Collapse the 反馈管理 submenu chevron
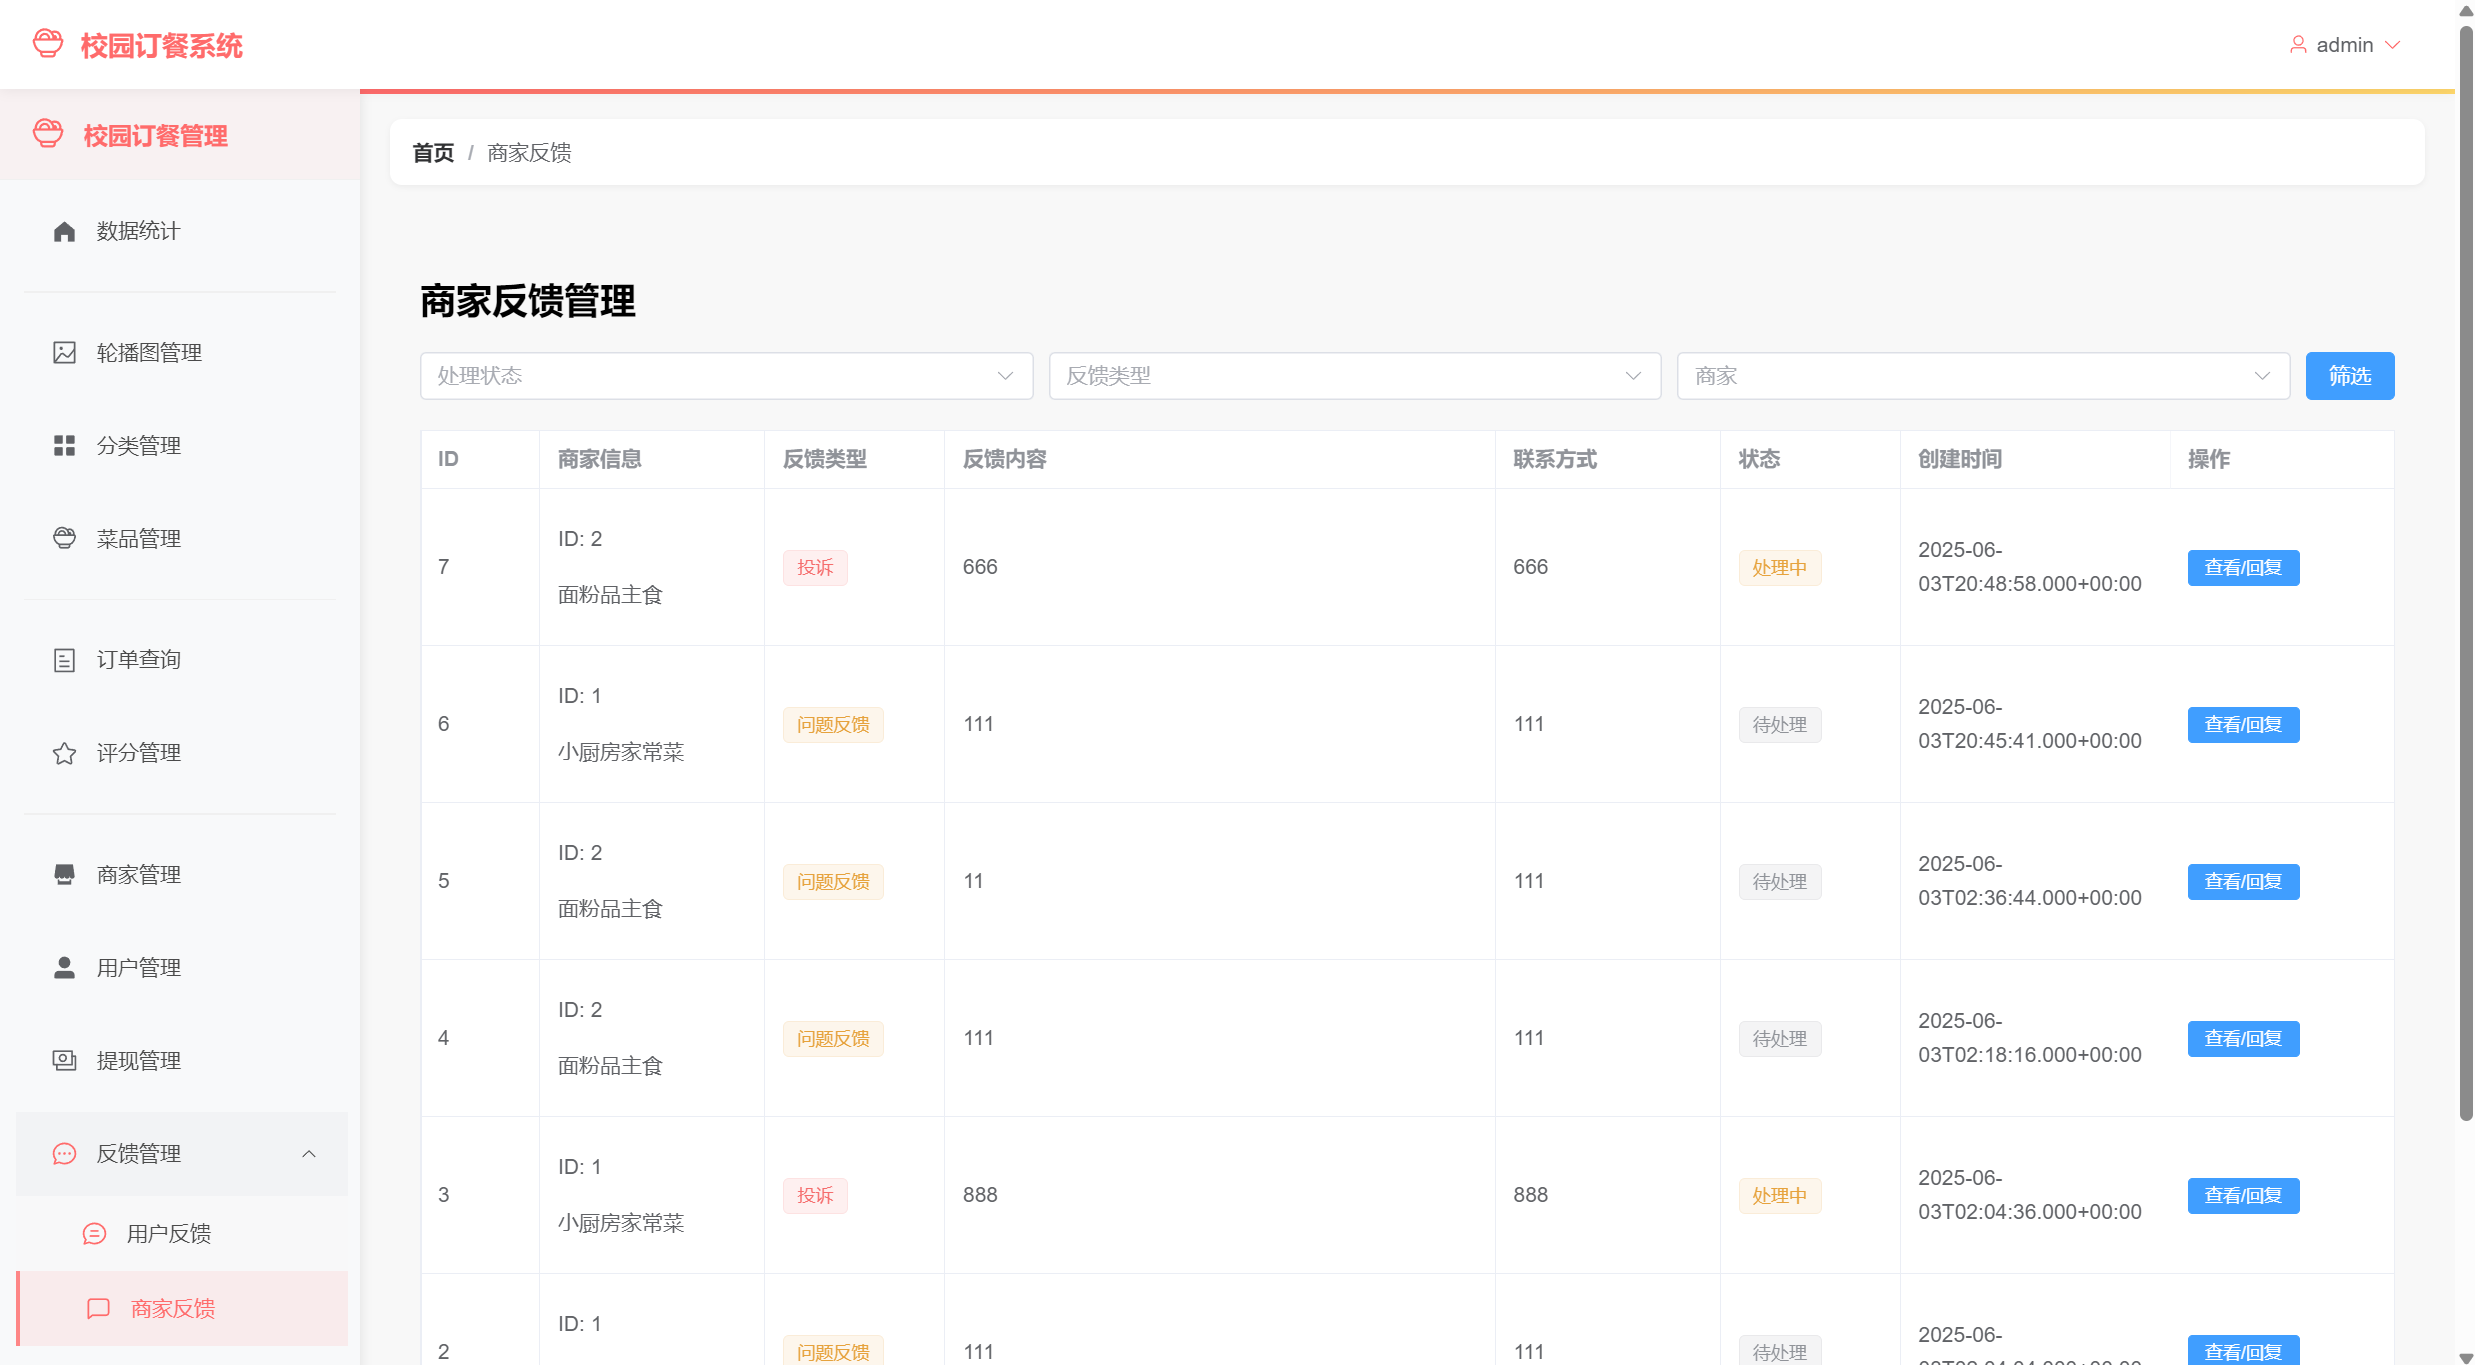Screen dimensions: 2475x1365 (x=309, y=1154)
